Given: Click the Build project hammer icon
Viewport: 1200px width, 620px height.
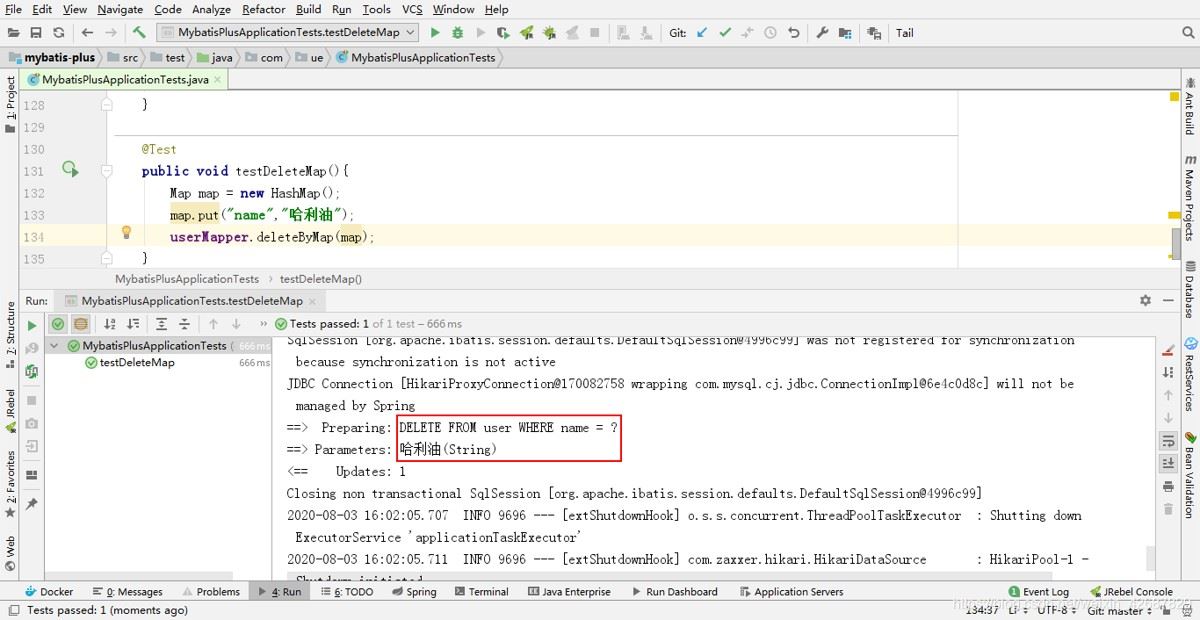Looking at the screenshot, I should pyautogui.click(x=139, y=33).
